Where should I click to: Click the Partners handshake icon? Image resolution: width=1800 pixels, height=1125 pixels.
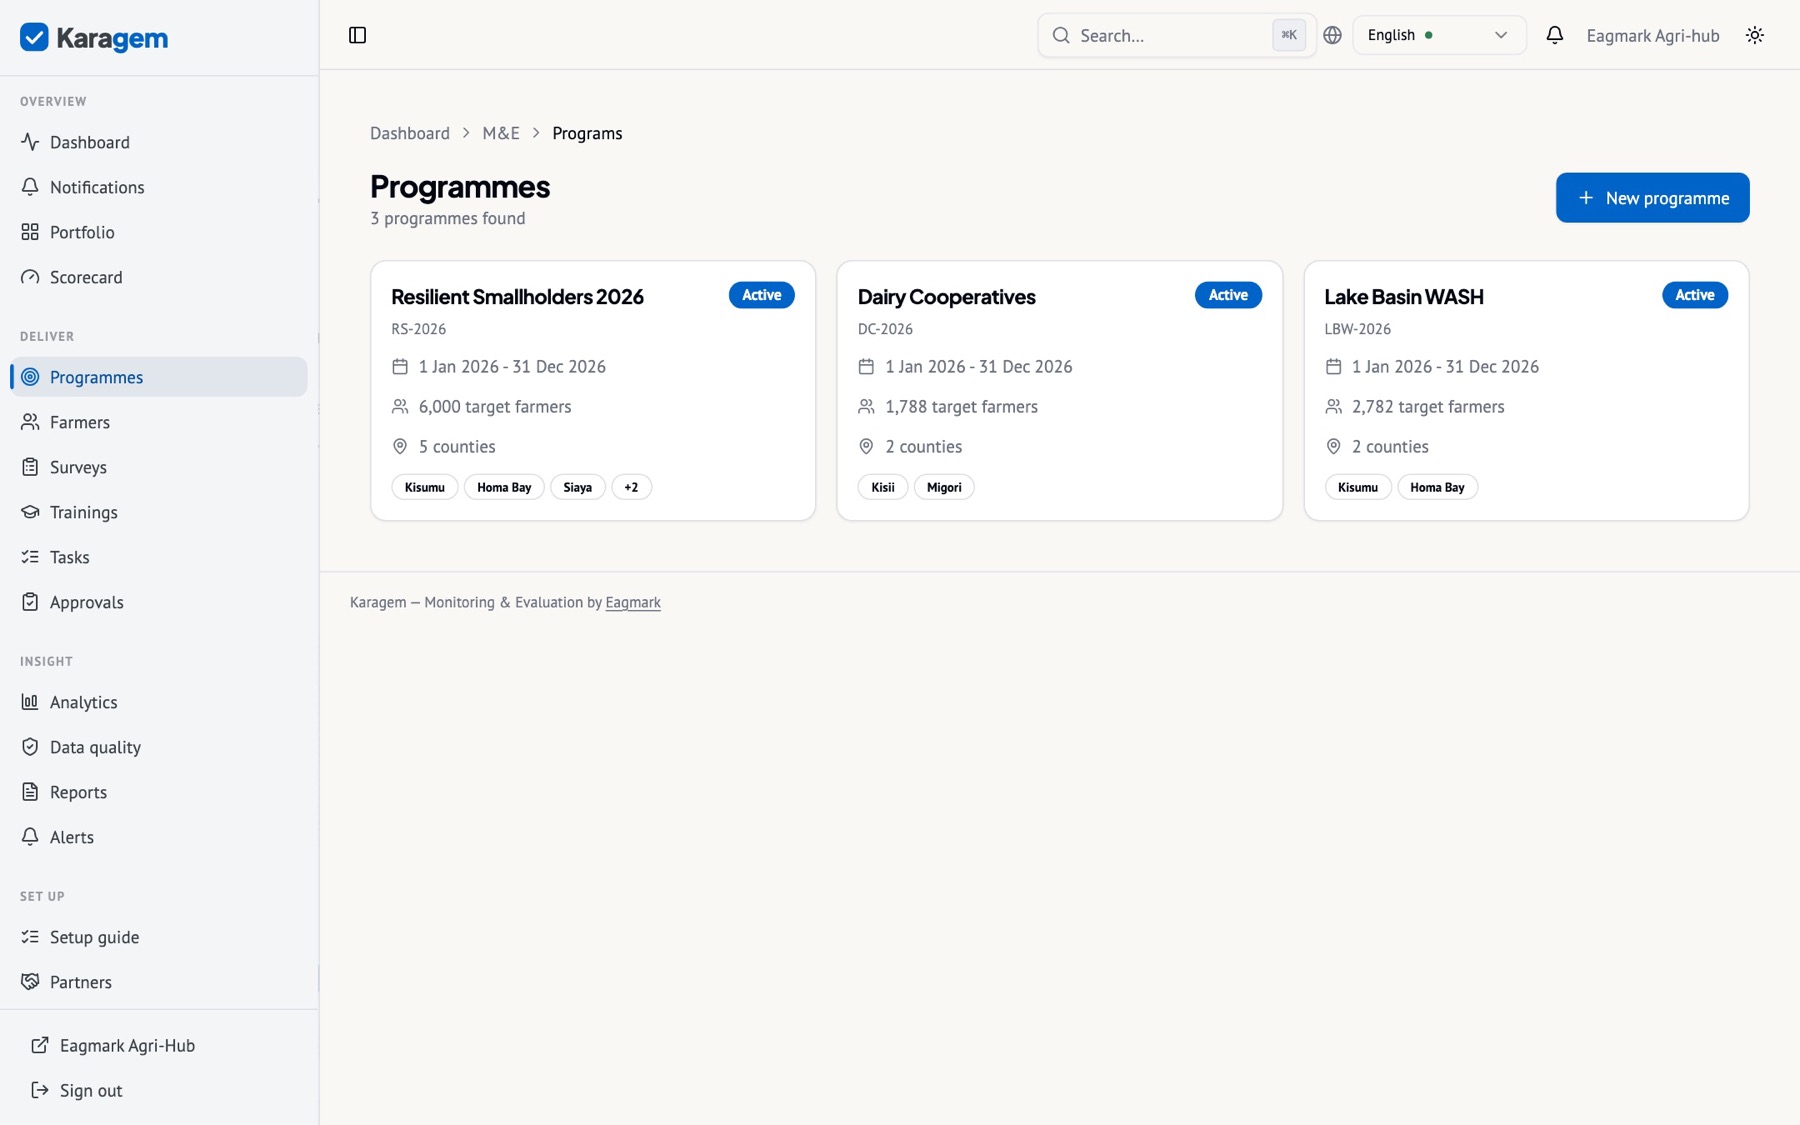tap(30, 982)
